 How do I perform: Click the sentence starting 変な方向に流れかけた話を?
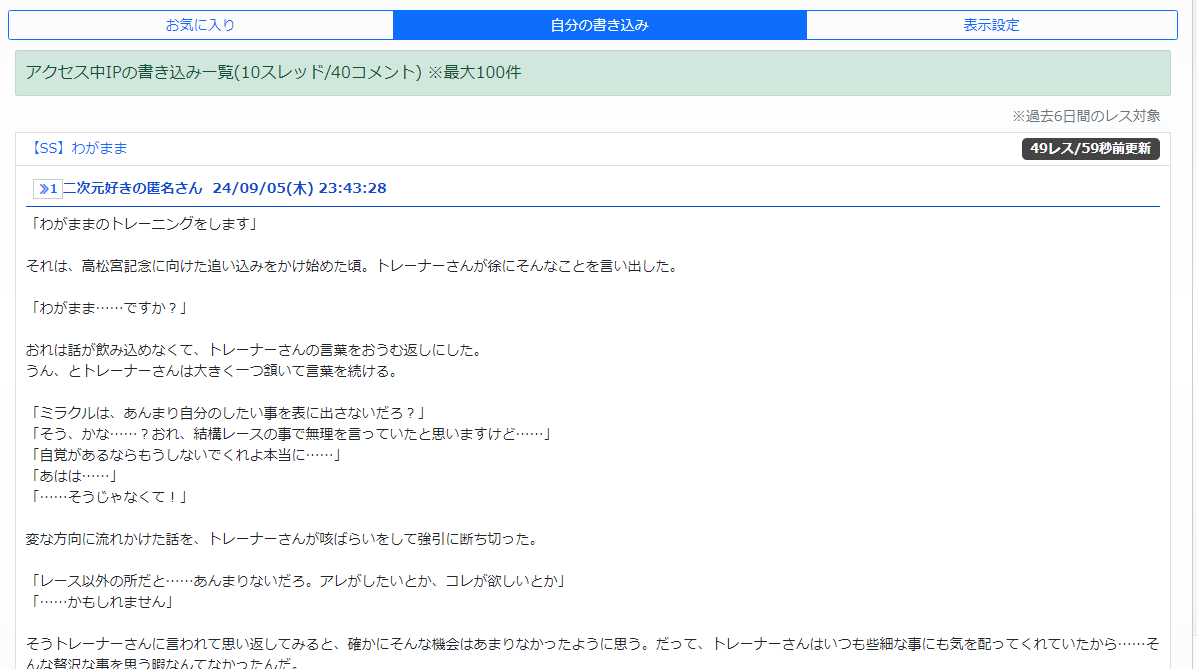point(282,538)
